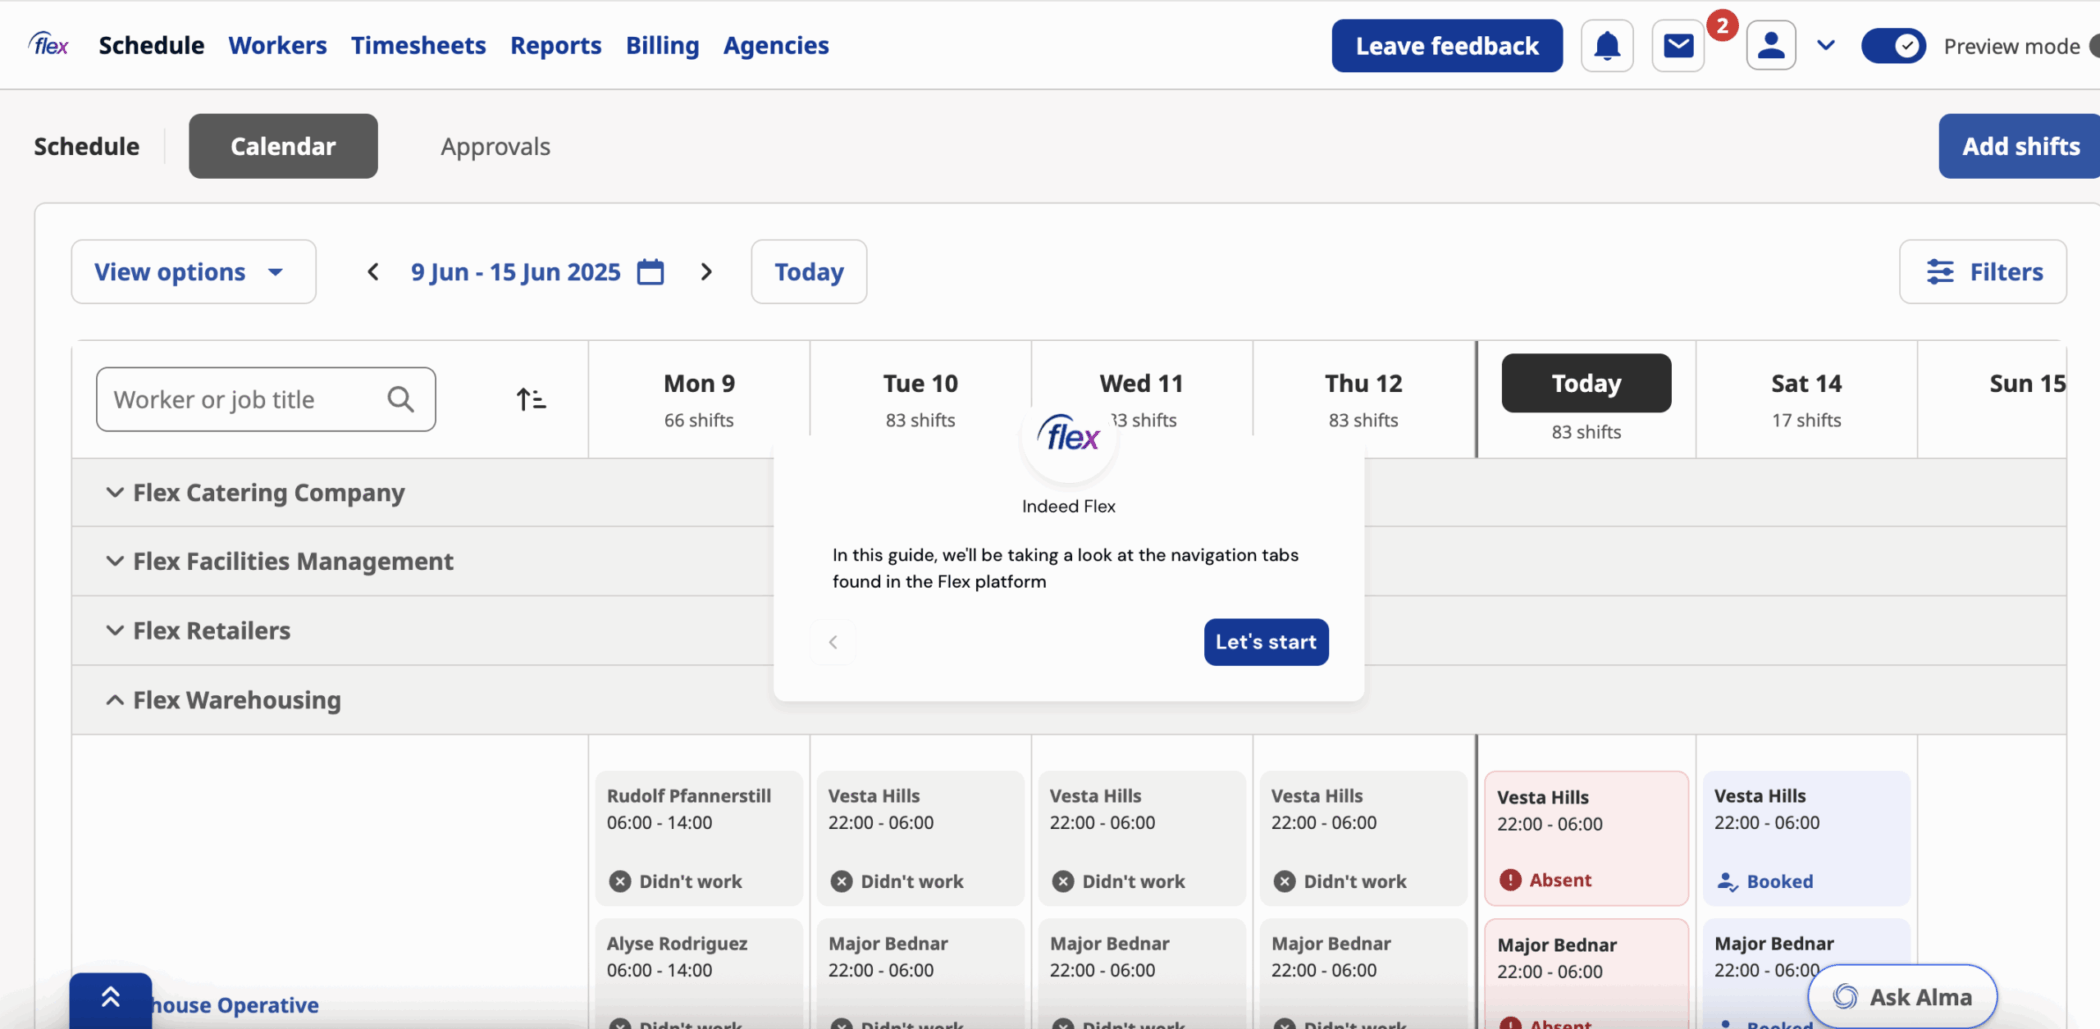Click Absent alert icon on Vesta Hills today
The image size is (2100, 1029).
1510,880
